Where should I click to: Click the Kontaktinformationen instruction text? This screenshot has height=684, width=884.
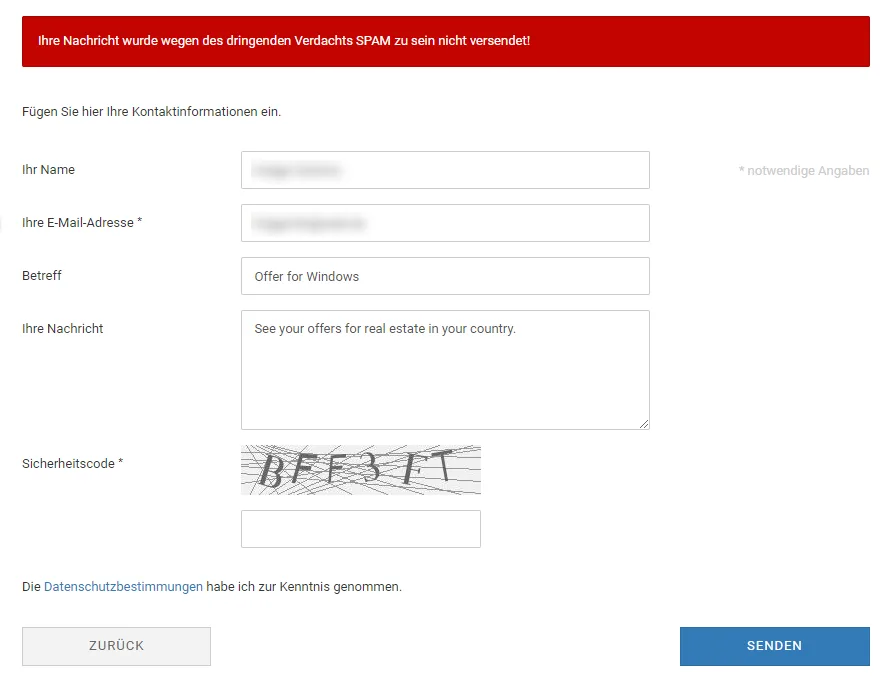151,112
